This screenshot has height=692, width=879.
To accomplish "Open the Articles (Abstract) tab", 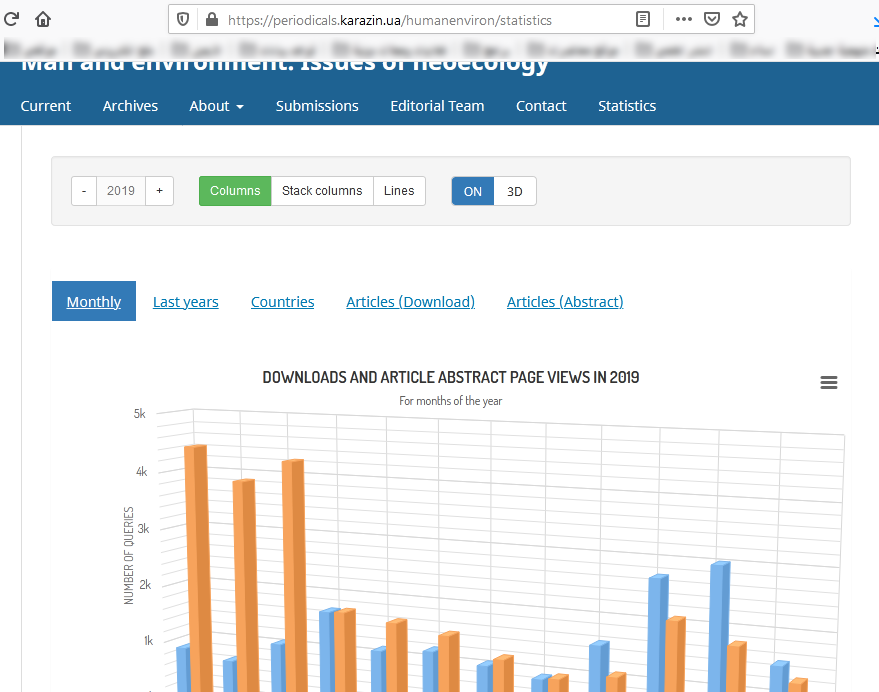I will [x=565, y=302].
